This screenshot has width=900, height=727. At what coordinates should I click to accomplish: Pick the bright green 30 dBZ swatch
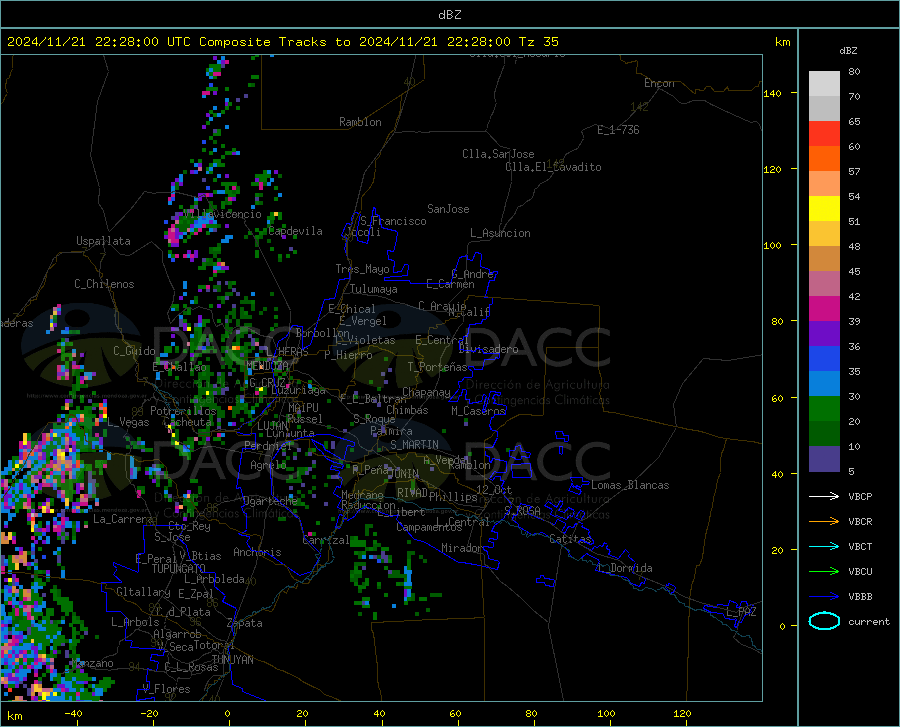tap(824, 409)
